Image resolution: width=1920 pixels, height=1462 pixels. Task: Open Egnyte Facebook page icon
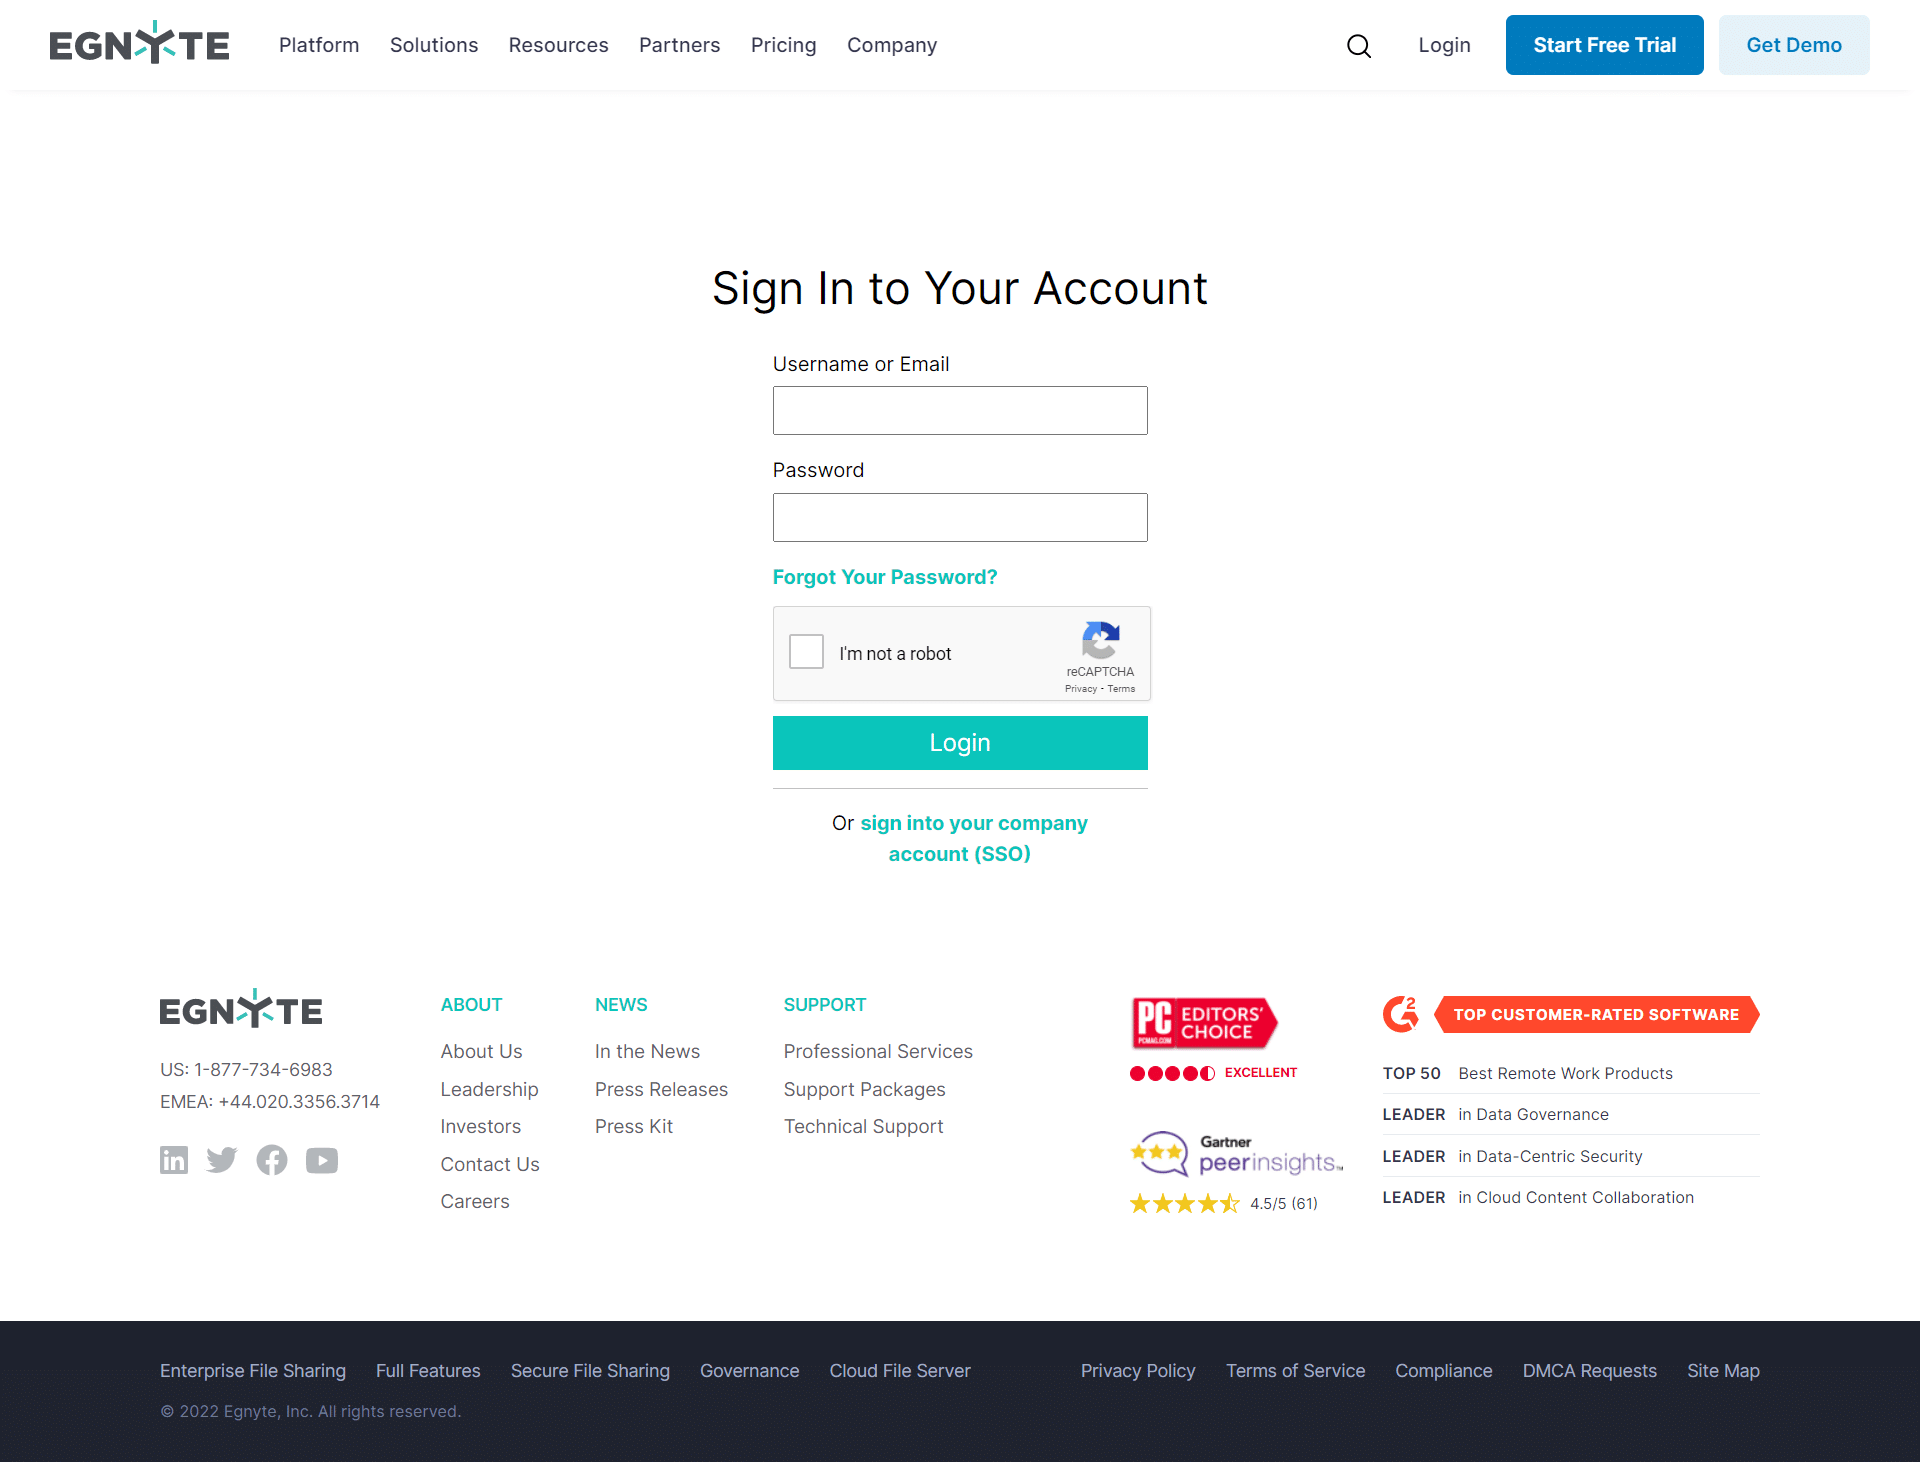click(272, 1160)
